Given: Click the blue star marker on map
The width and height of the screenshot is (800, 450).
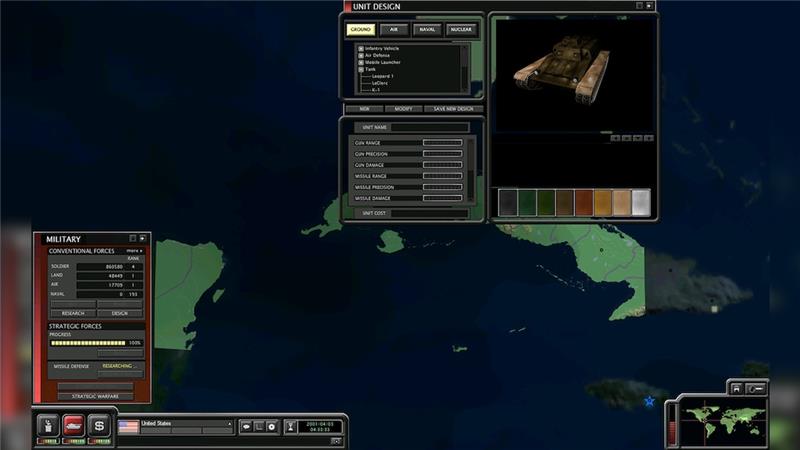Looking at the screenshot, I should tap(649, 401).
